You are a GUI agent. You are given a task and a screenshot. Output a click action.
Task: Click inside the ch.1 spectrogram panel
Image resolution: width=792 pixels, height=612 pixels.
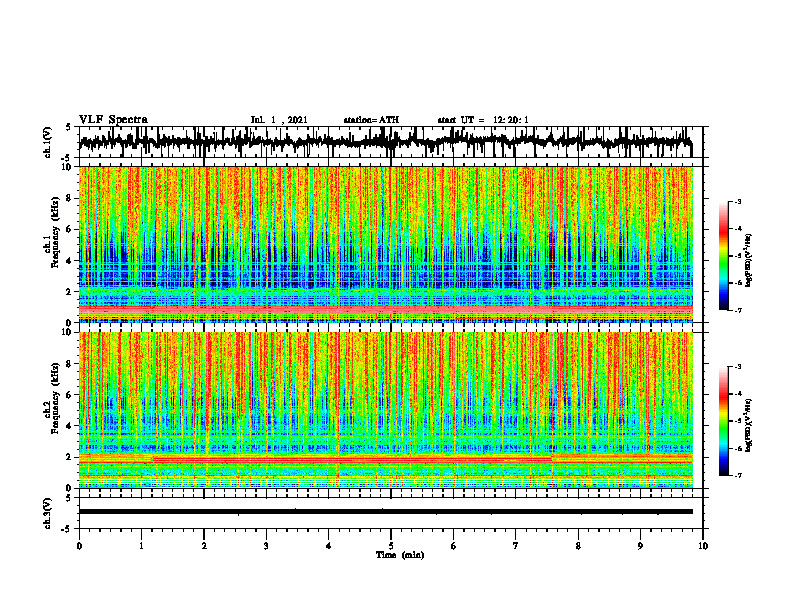[386, 244]
